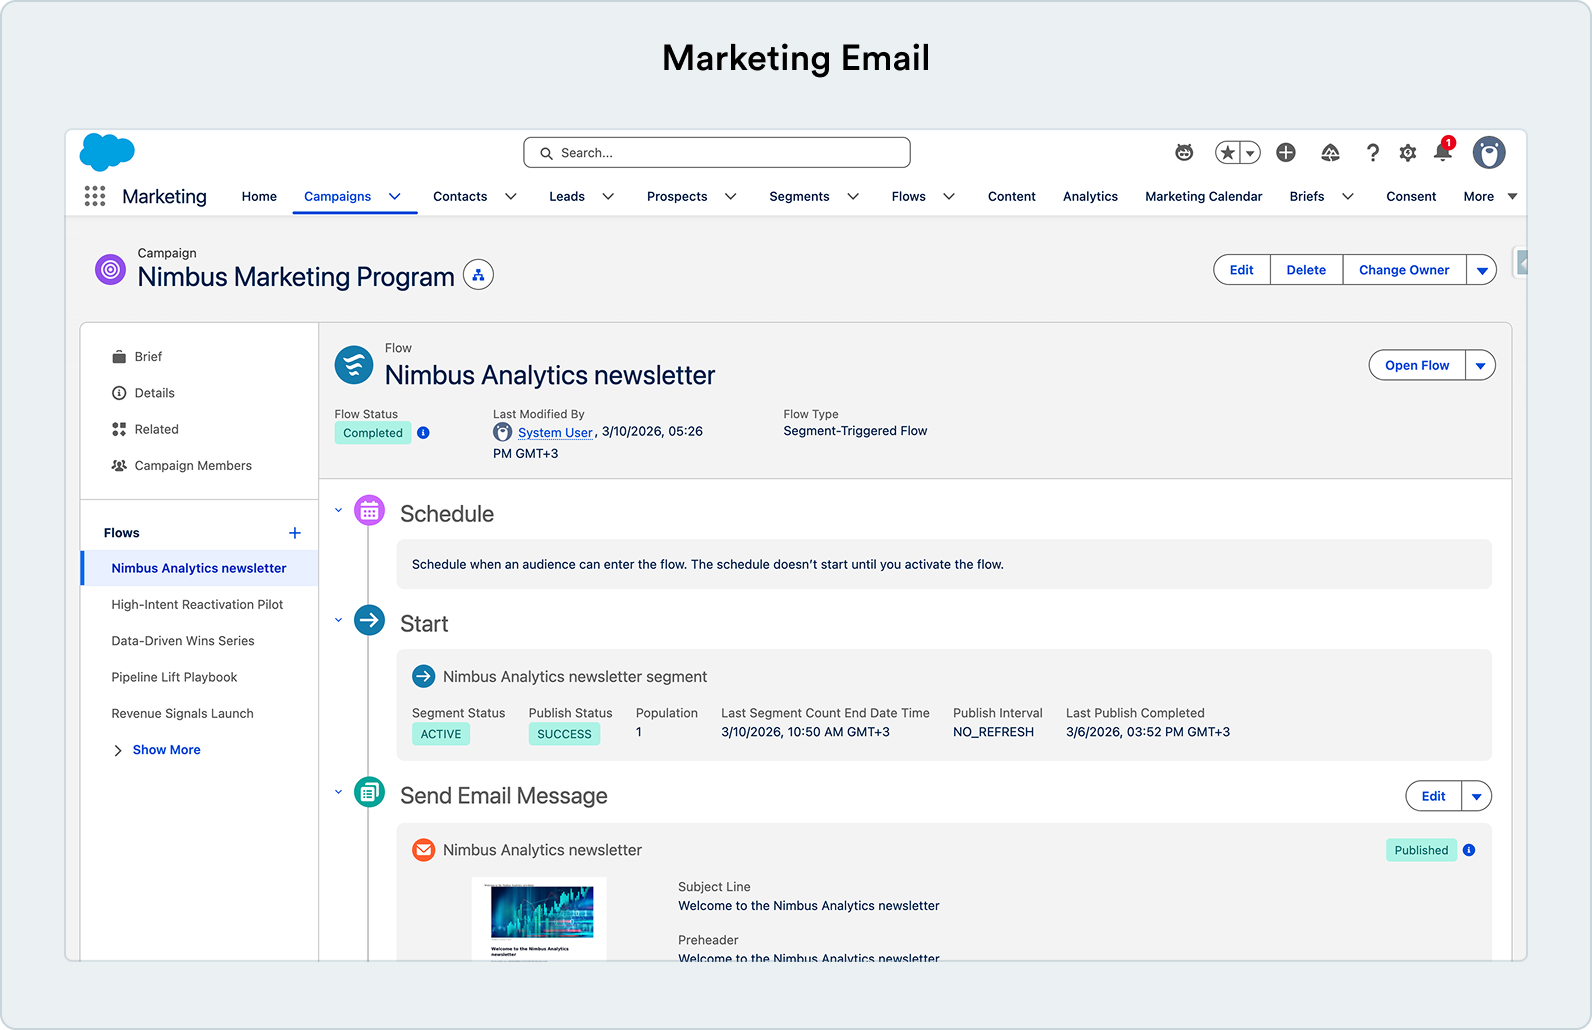Open the Global Actions plus icon
This screenshot has width=1592, height=1030.
point(1286,152)
